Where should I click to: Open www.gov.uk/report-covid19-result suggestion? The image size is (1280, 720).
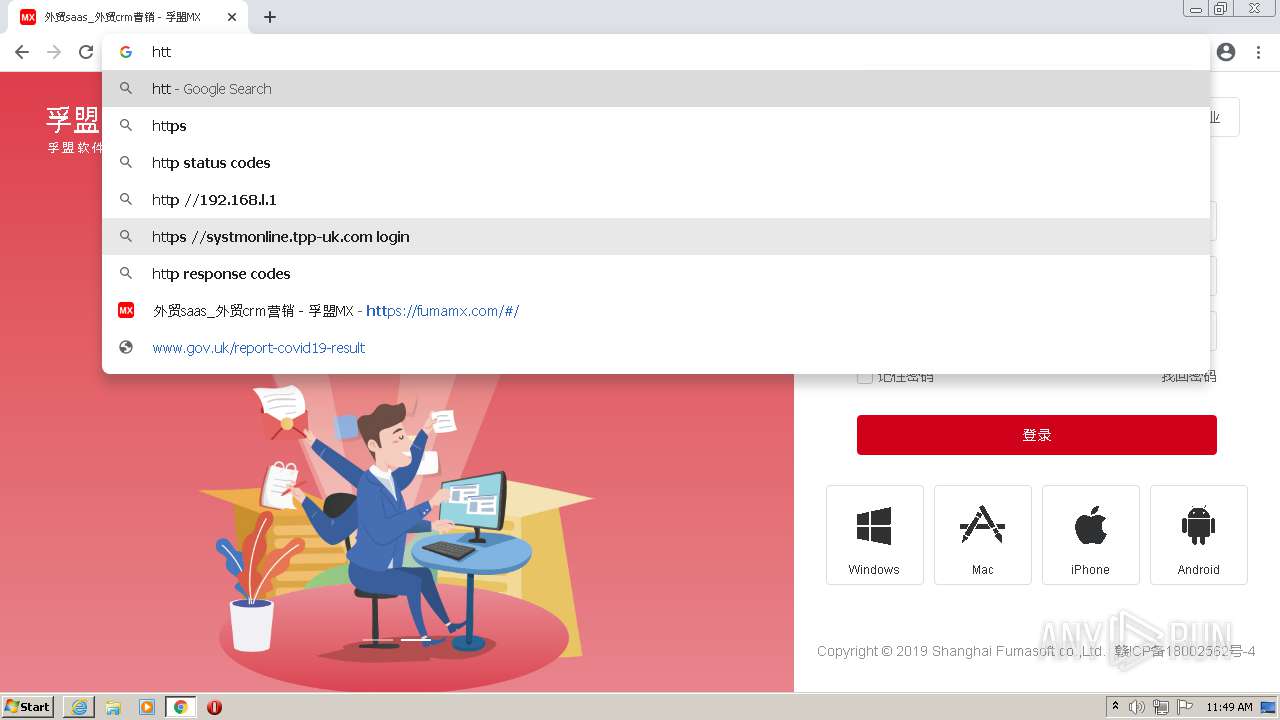coord(656,348)
